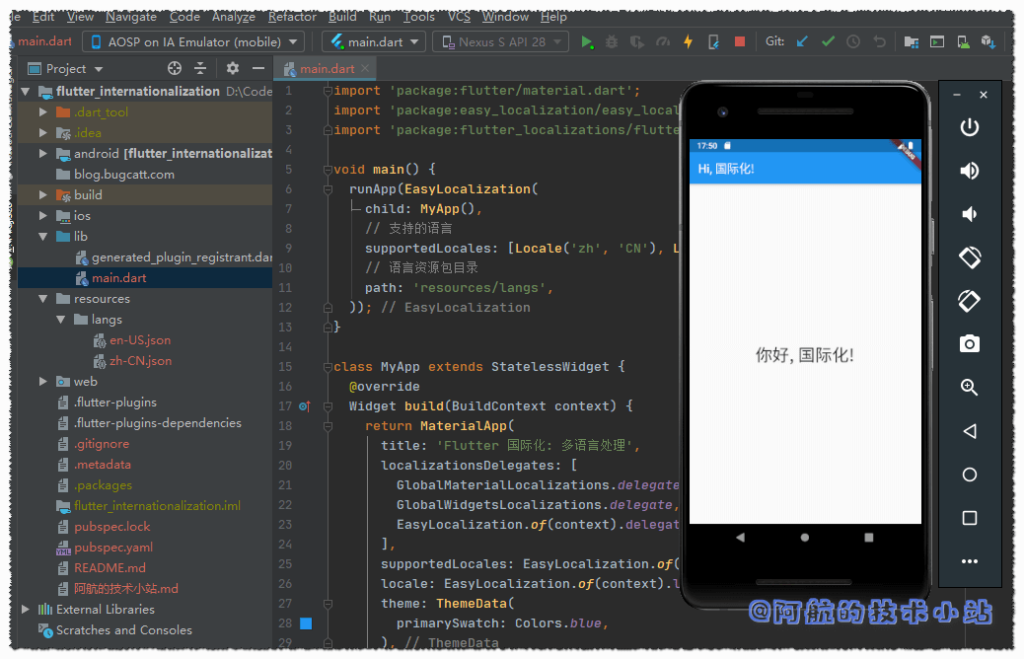Expand the web folder in the project tree
The width and height of the screenshot is (1024, 659).
click(42, 381)
